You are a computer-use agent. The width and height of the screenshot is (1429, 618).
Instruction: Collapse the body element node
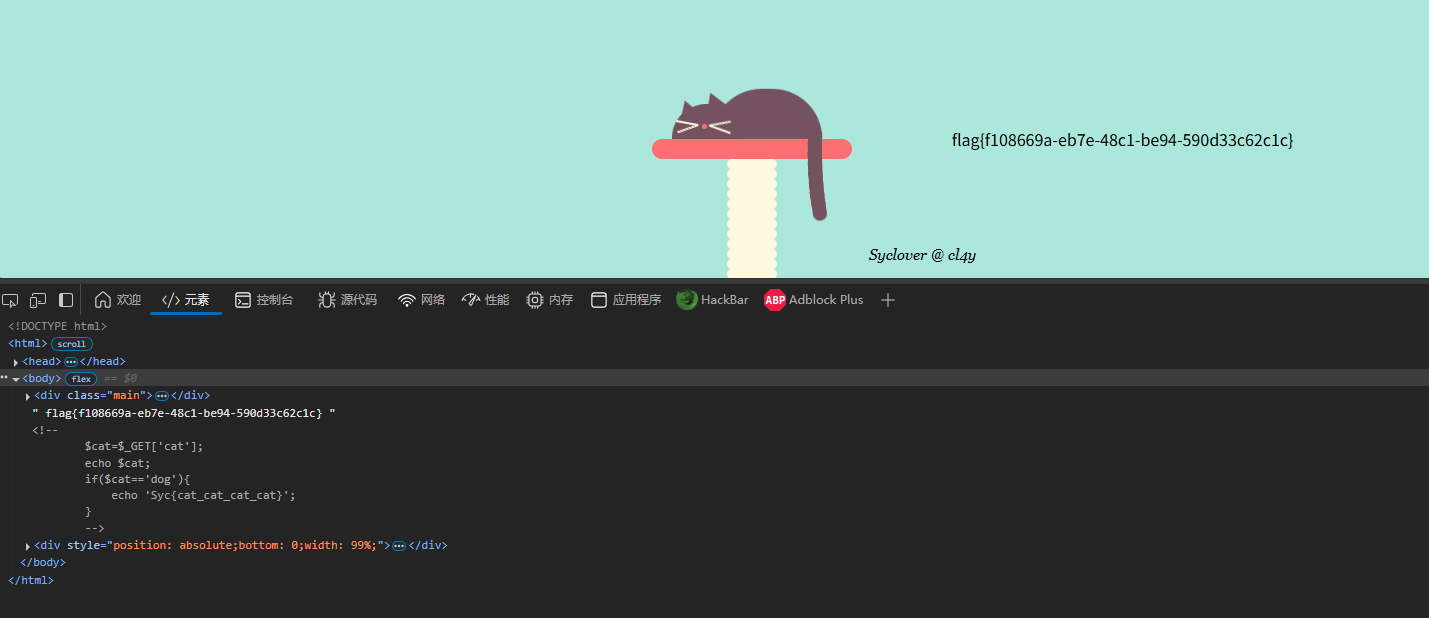click(16, 379)
